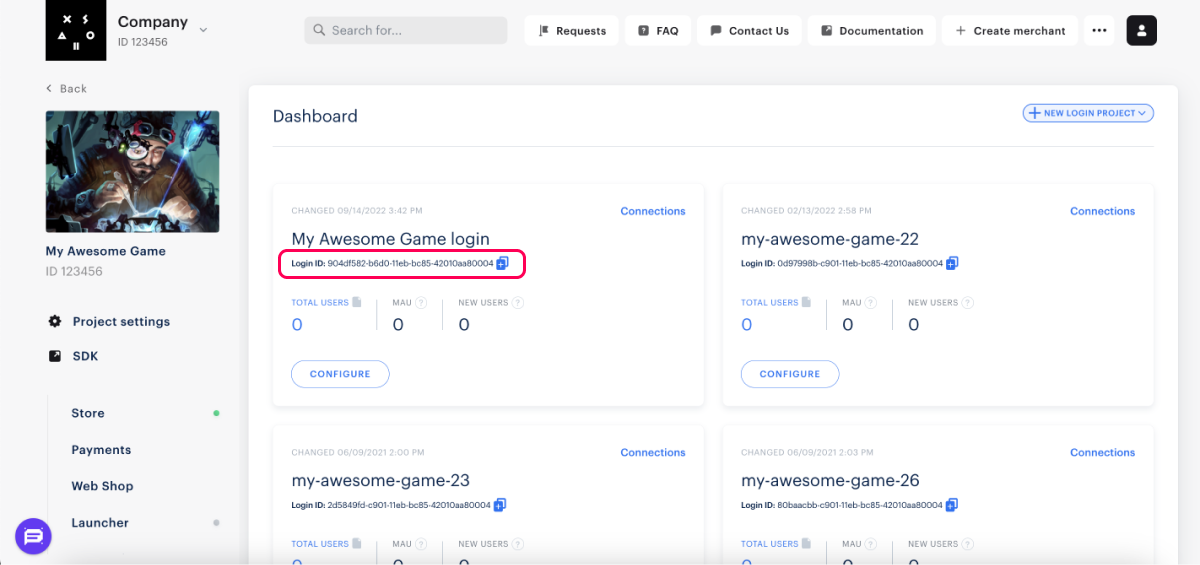Open the Store sidebar item
The image size is (1200, 565).
(88, 413)
